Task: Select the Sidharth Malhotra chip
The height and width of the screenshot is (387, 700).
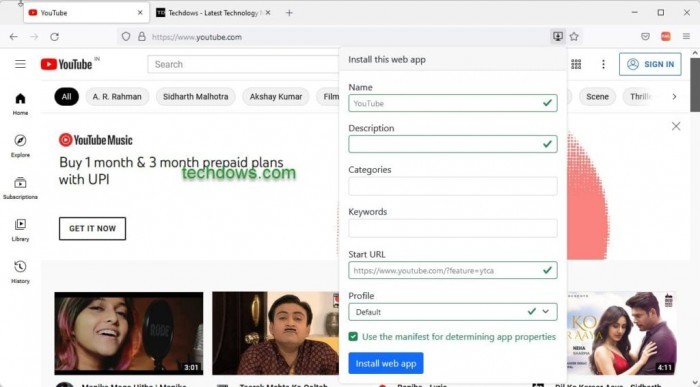Action: click(196, 96)
